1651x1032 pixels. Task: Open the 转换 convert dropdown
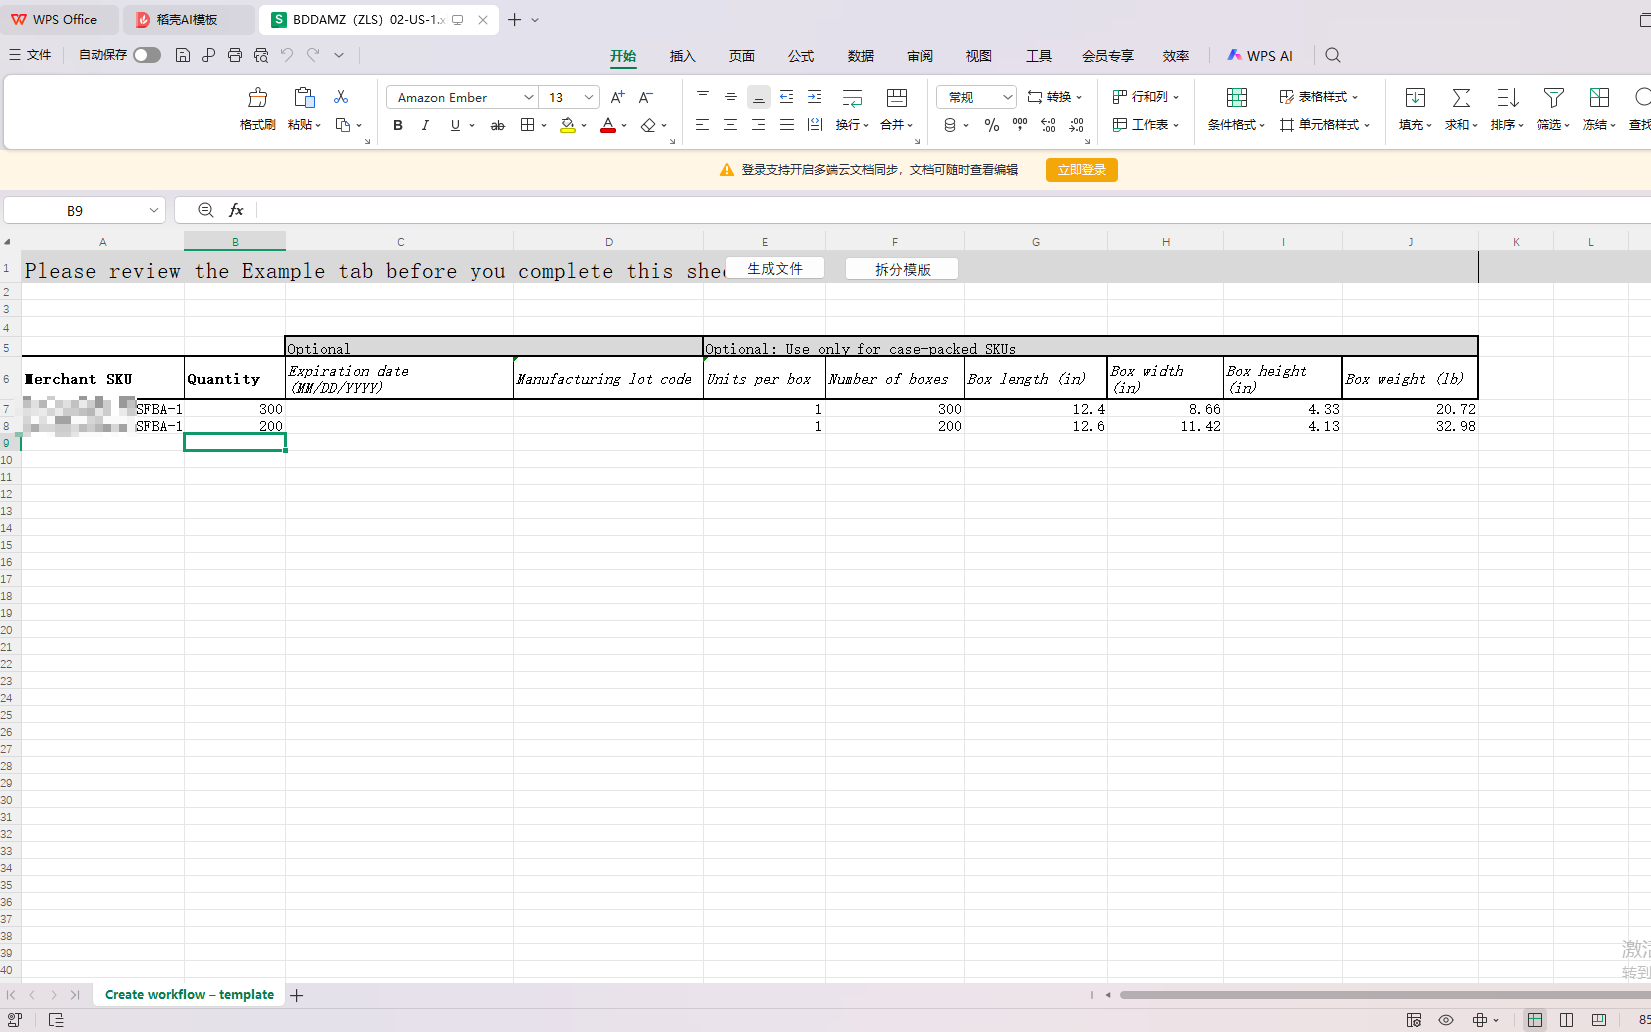click(x=1055, y=97)
